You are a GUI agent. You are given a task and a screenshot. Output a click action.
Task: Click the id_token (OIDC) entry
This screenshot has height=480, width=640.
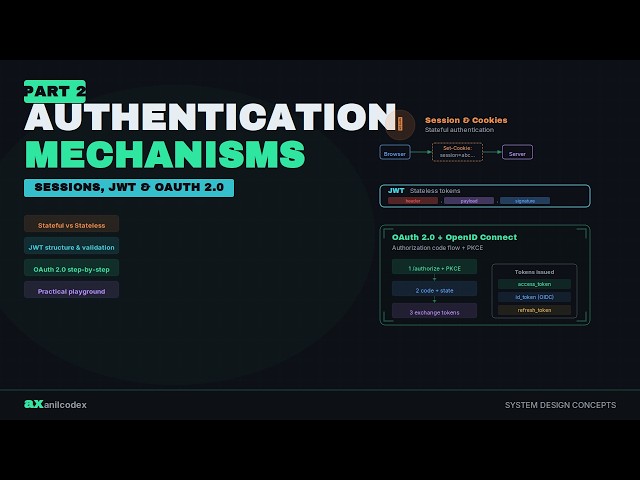[x=534, y=297]
